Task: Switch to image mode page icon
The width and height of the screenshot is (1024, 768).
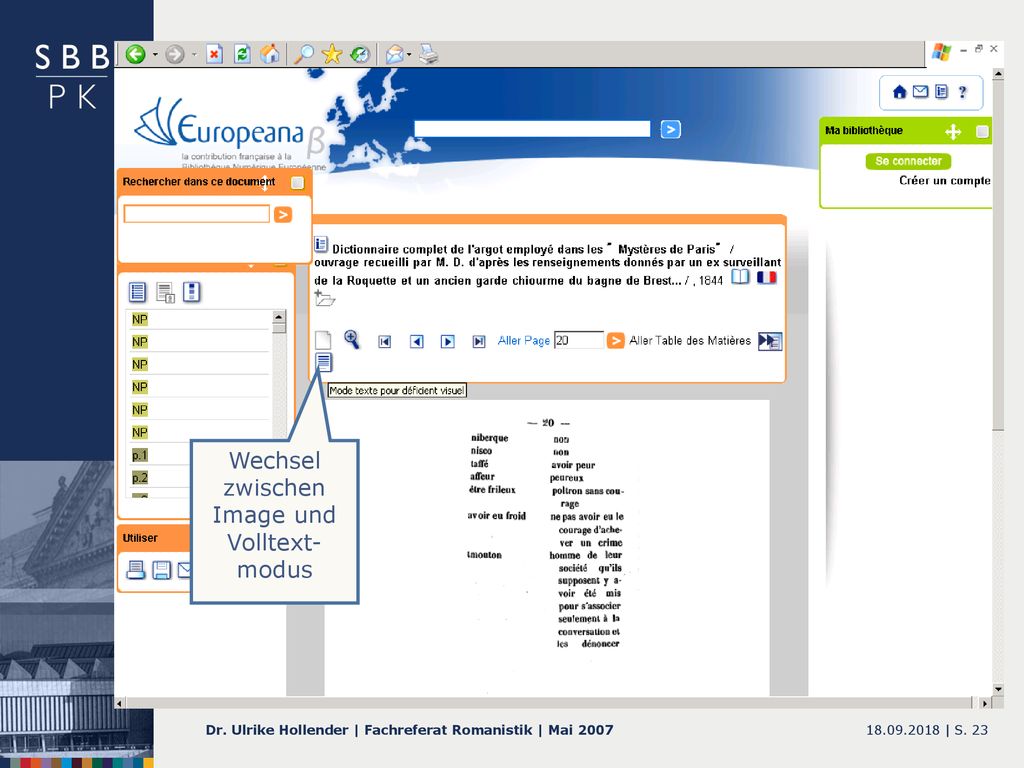Action: click(323, 340)
